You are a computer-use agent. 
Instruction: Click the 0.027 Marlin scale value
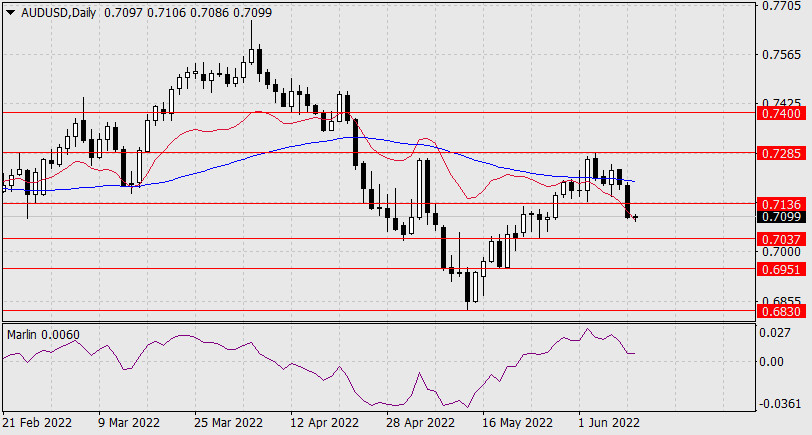777,332
